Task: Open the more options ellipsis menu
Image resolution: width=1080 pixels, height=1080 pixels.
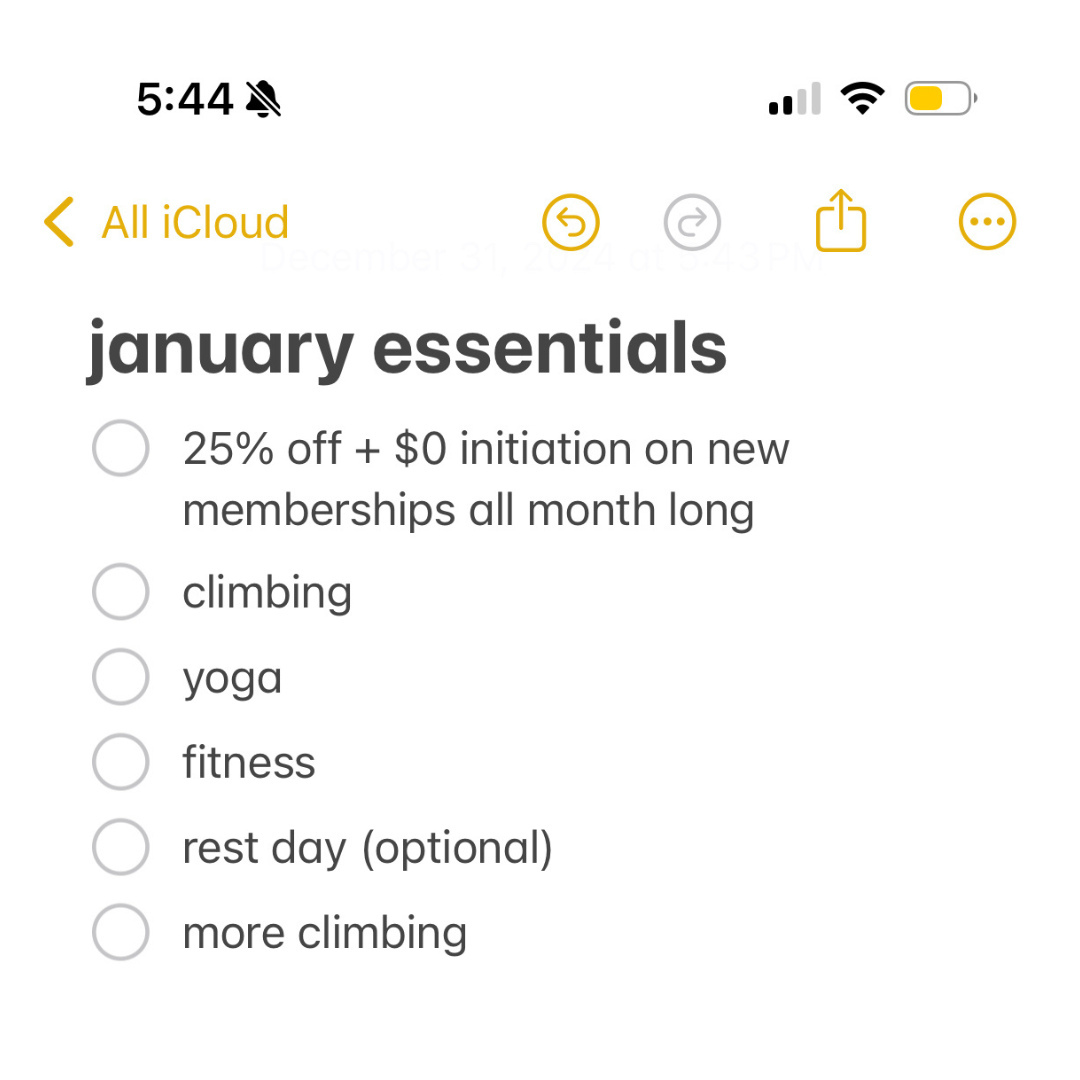Action: (x=987, y=221)
